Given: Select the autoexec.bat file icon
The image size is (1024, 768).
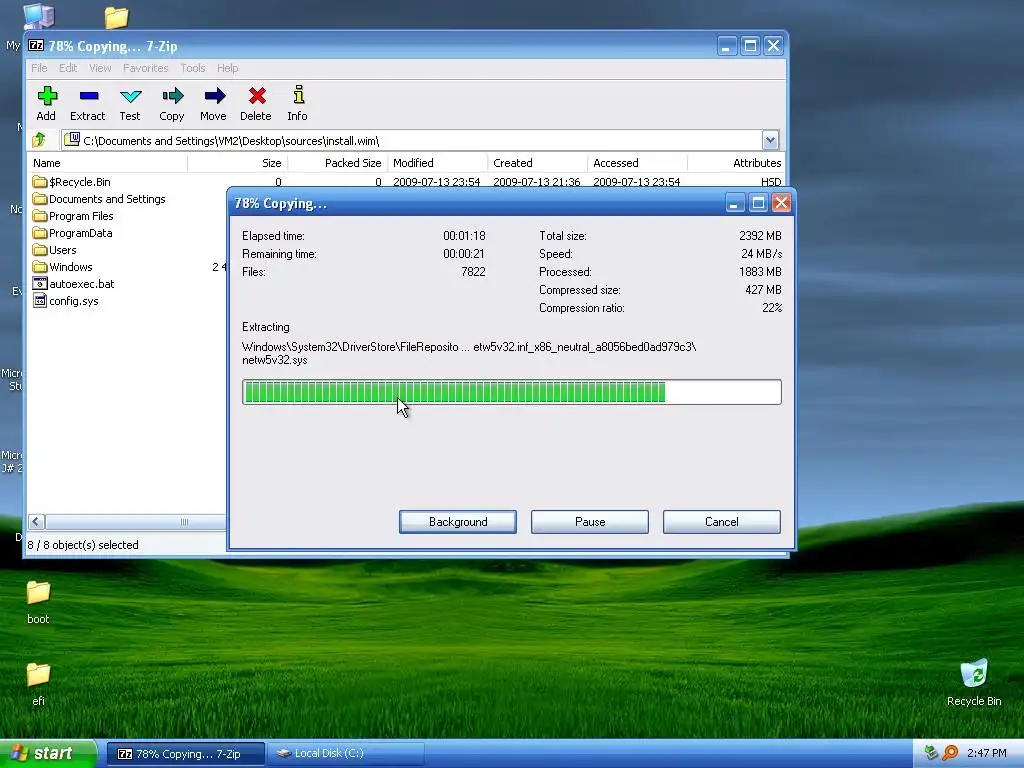Looking at the screenshot, I should point(40,283).
